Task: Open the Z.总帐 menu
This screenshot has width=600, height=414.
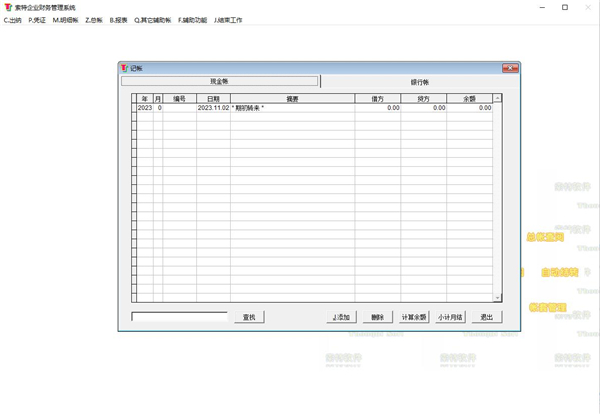Action: pyautogui.click(x=94, y=20)
